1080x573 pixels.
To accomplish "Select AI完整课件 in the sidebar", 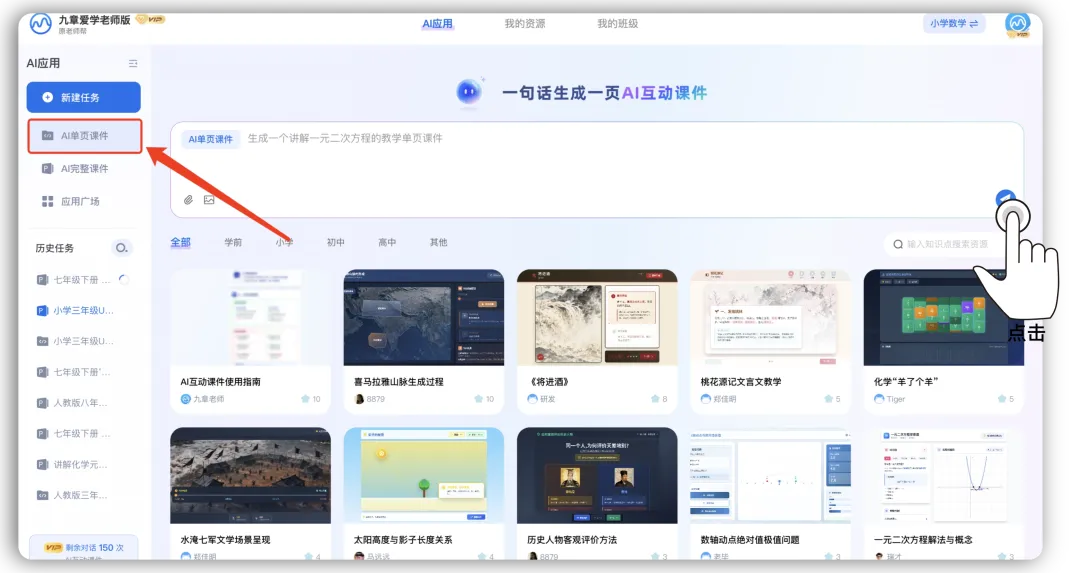I will click(x=84, y=169).
